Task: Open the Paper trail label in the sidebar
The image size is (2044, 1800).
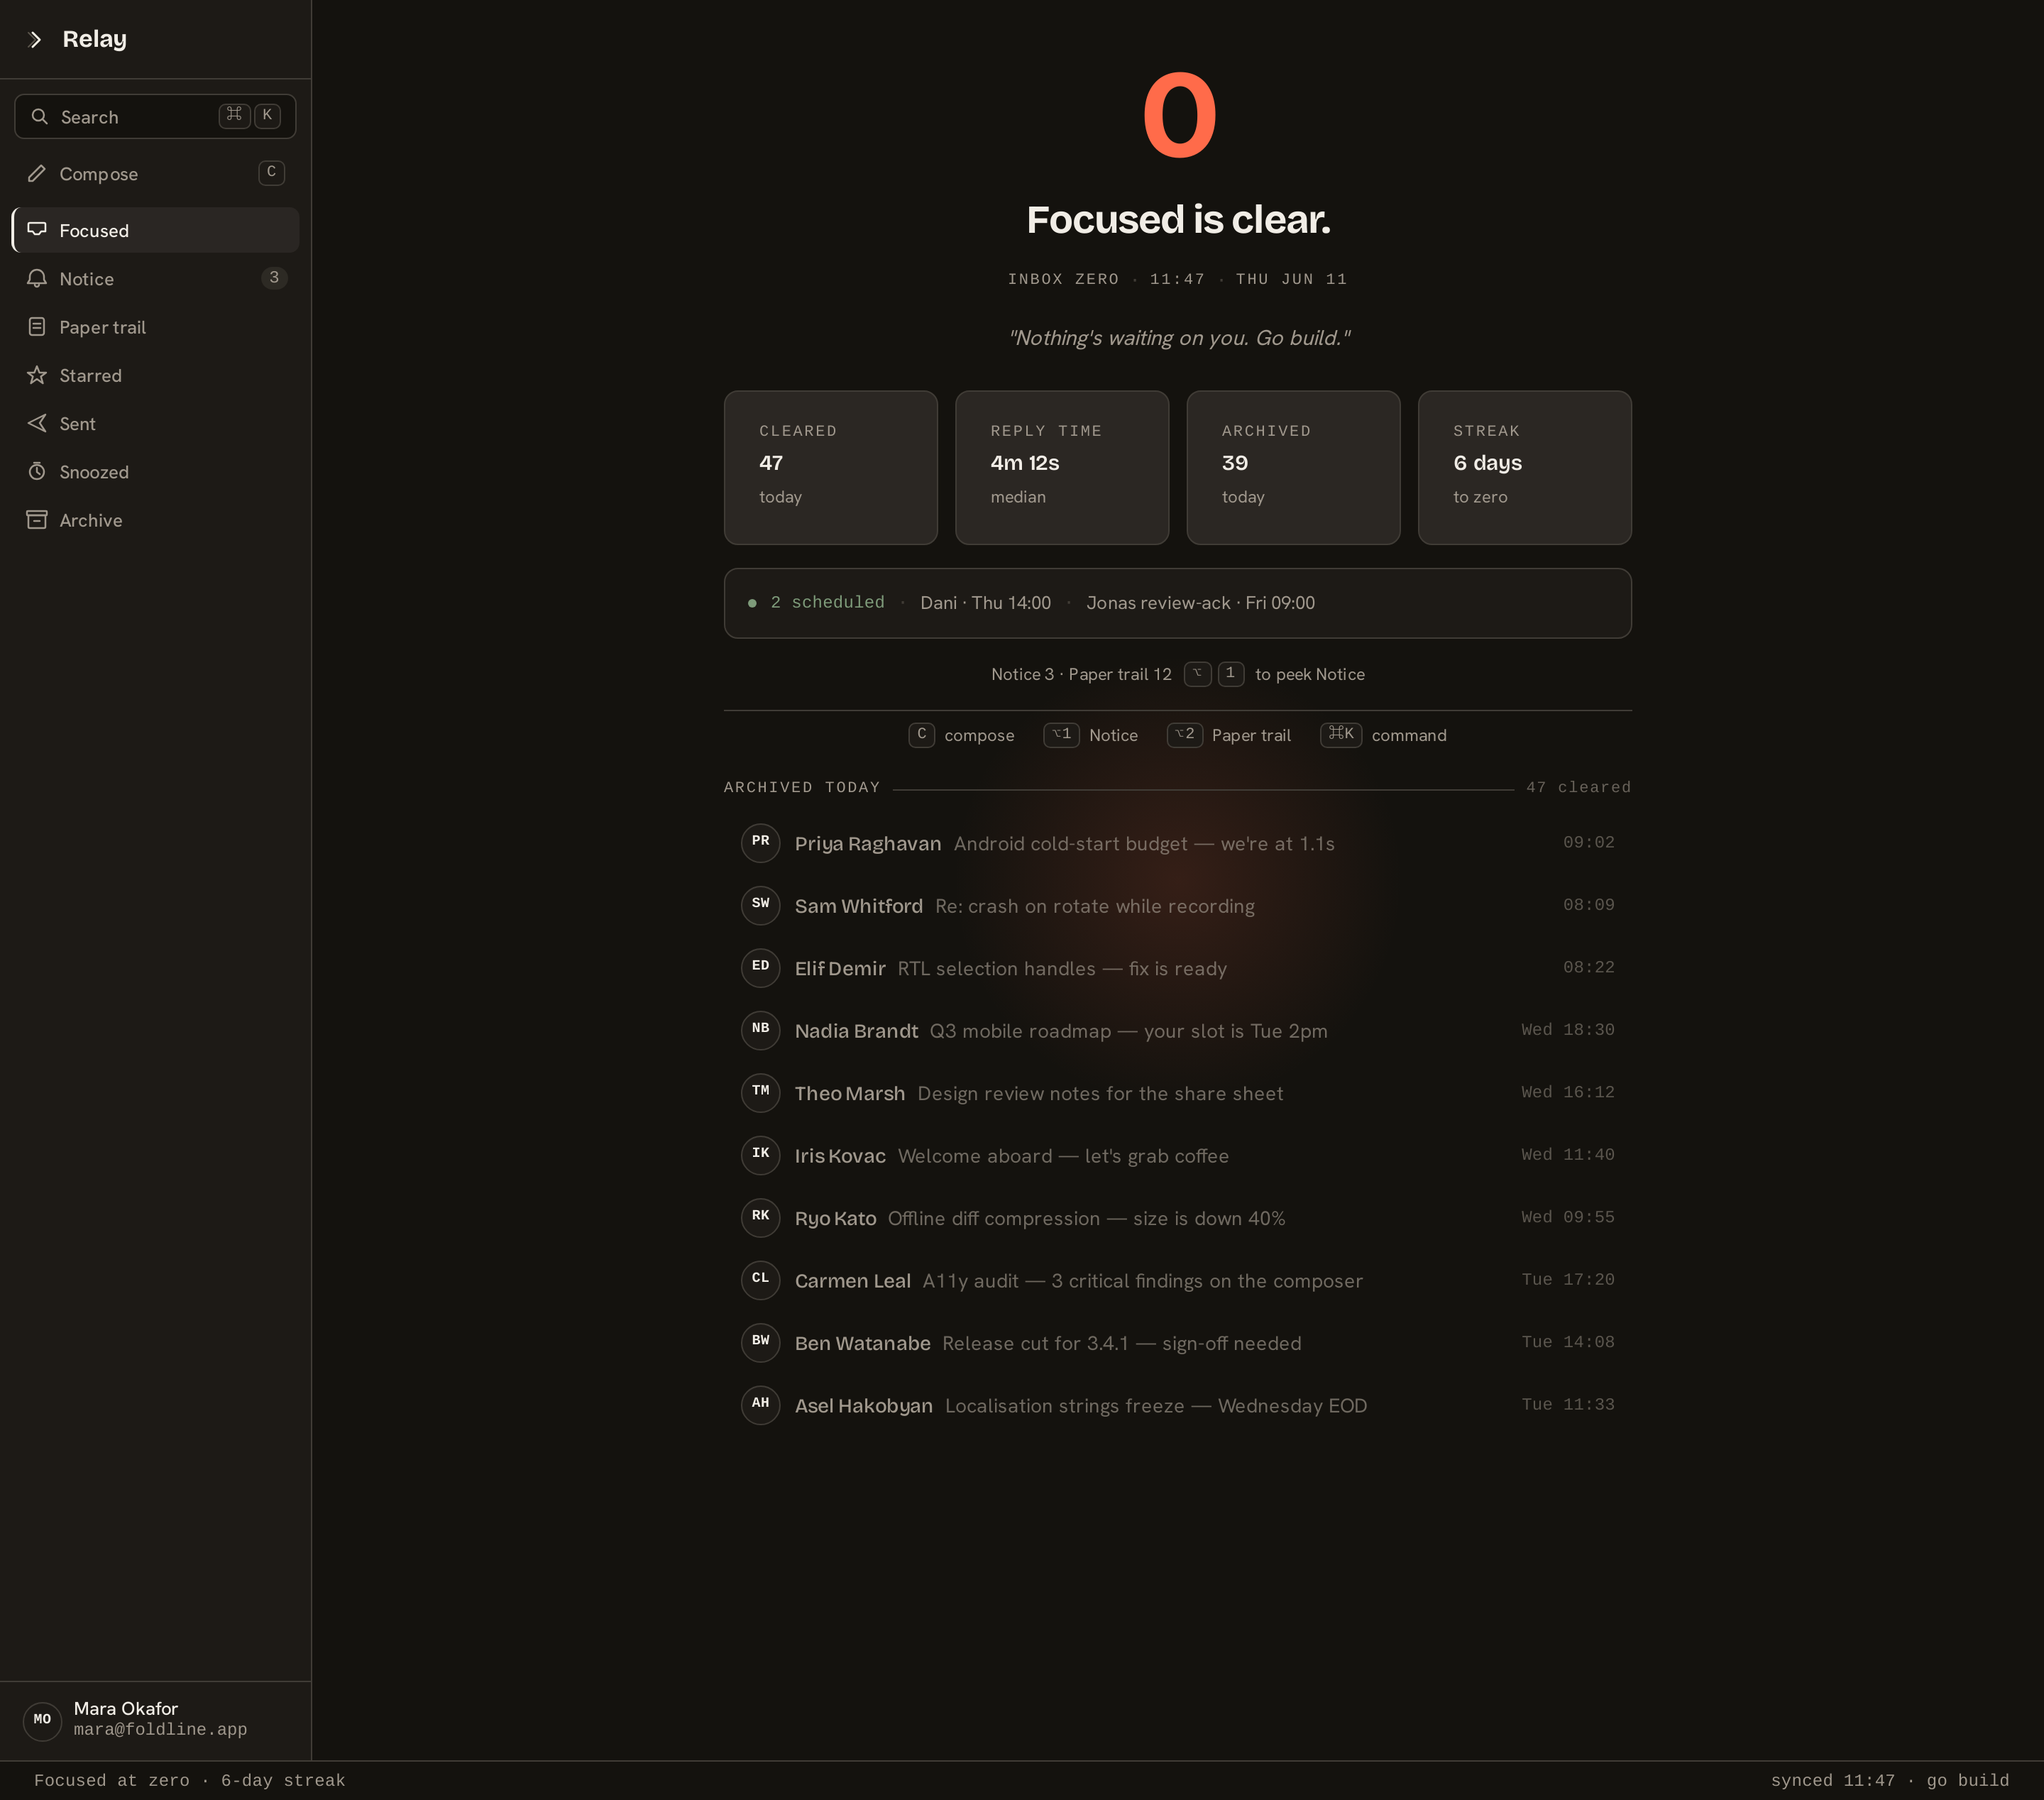Action: click(x=102, y=327)
